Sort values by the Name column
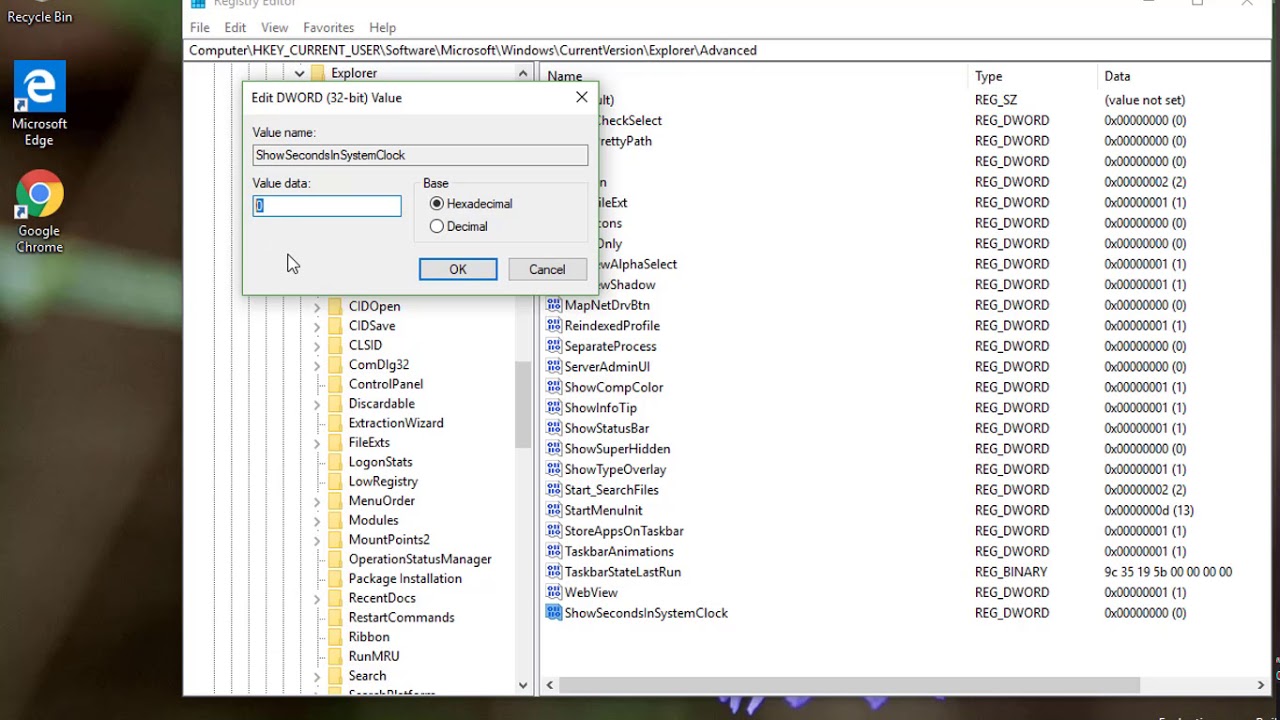 click(755, 76)
